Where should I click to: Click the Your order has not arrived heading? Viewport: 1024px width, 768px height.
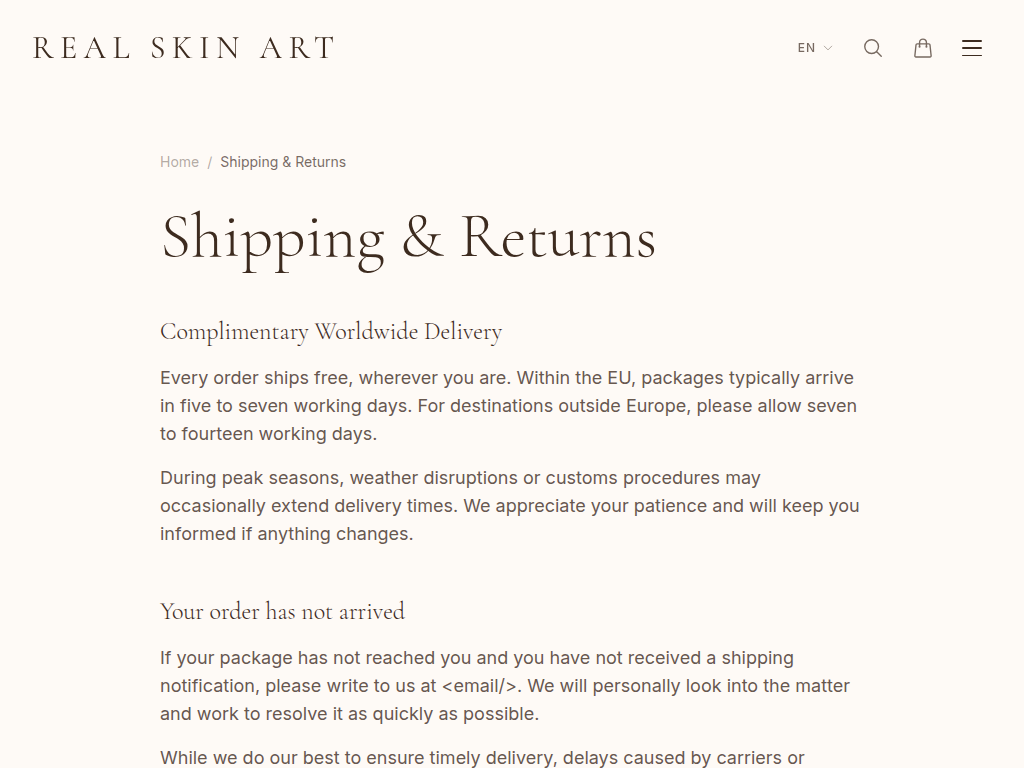click(x=282, y=611)
